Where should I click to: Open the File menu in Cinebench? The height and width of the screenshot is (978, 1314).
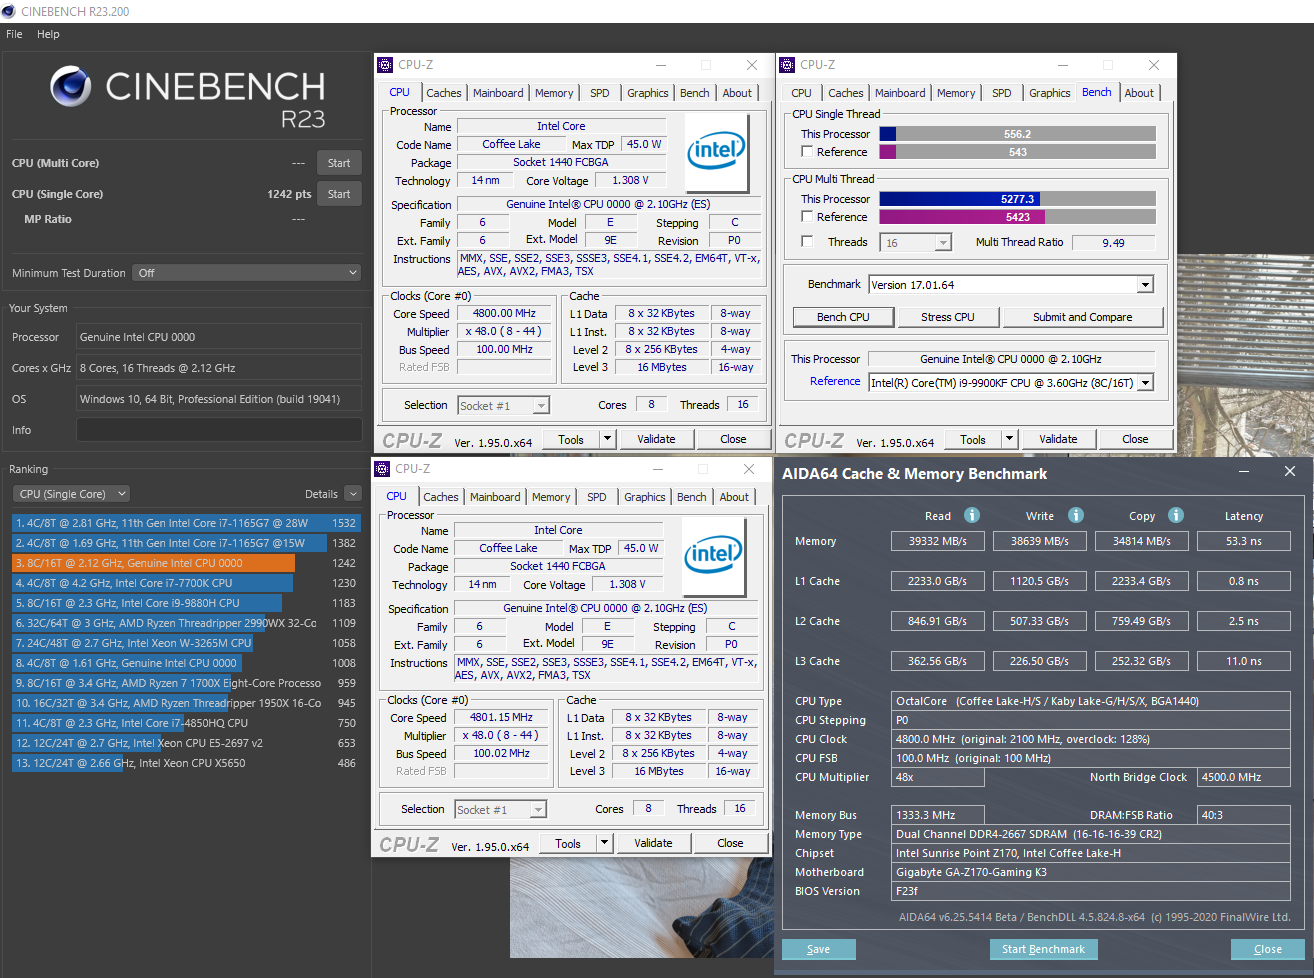pos(14,34)
